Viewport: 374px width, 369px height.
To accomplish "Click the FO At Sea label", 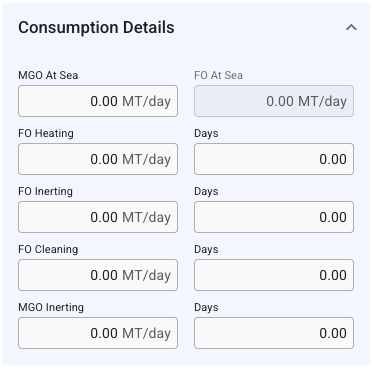I will point(219,75).
